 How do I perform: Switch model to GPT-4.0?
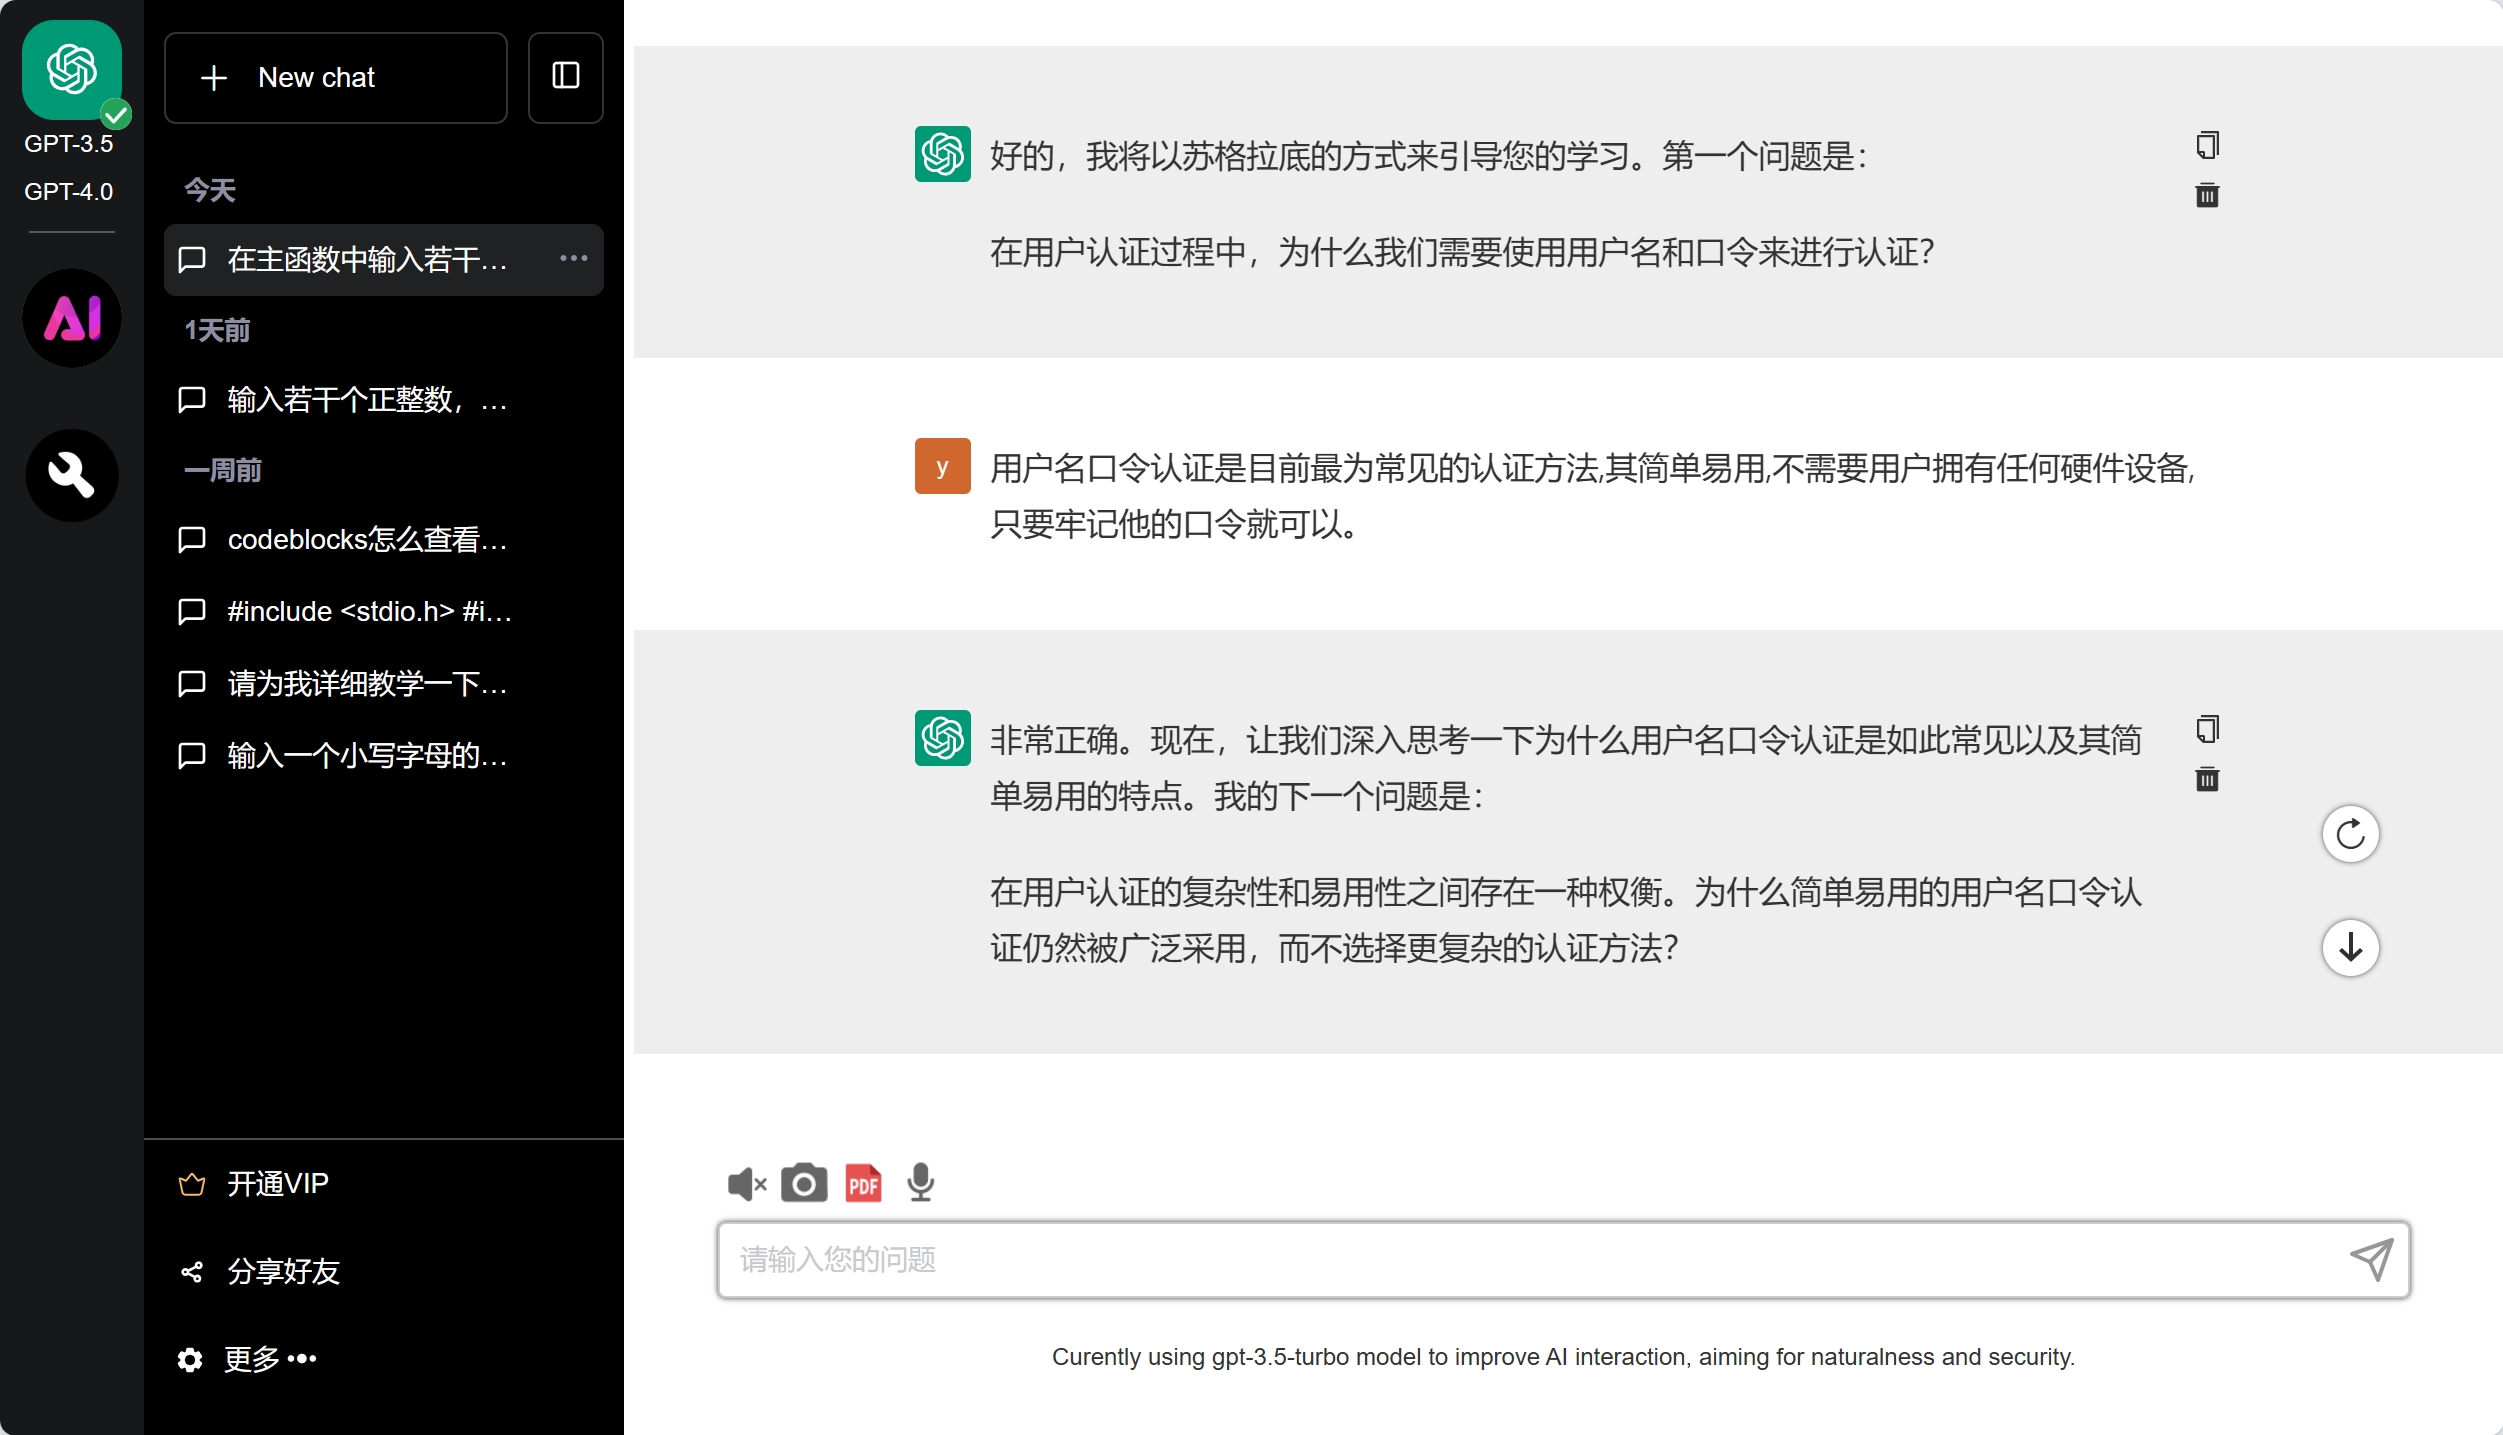pos(68,192)
